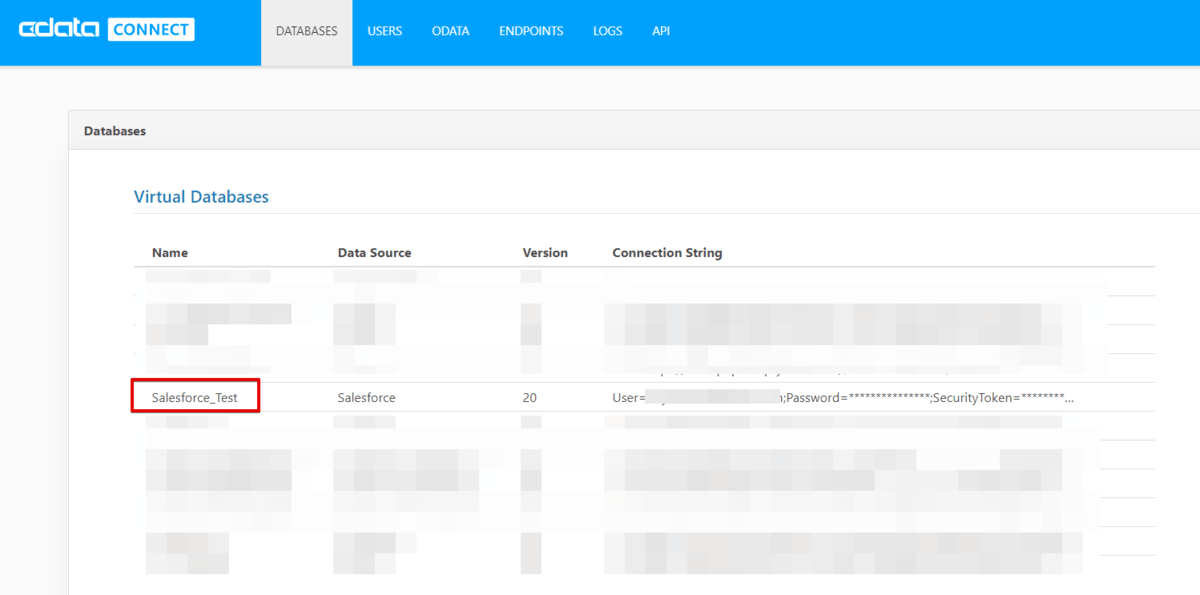View the LOGS tab
This screenshot has height=595, width=1200.
(607, 32)
